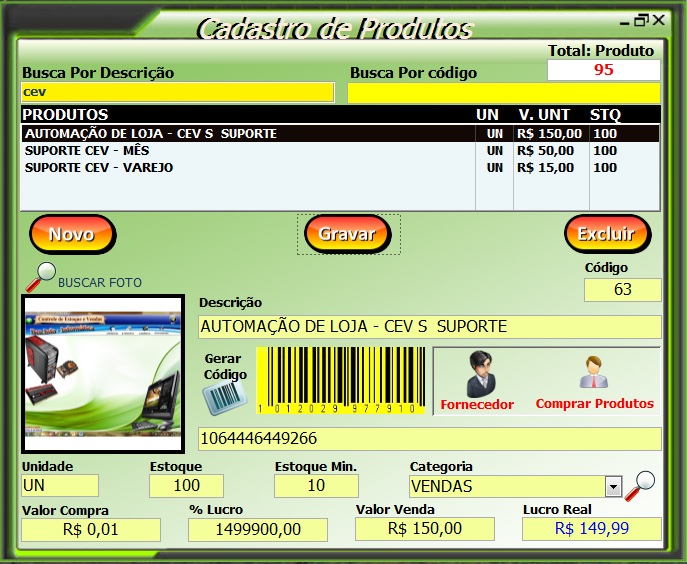687x564 pixels.
Task: Click the Excluir button
Action: tap(607, 234)
